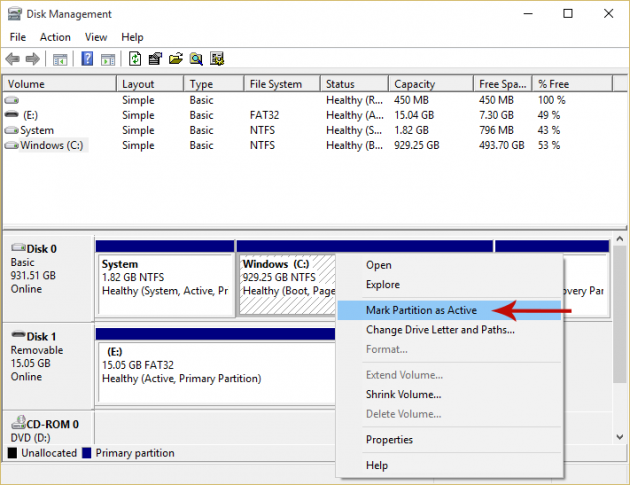Click the open folder toolbar icon

[176, 59]
